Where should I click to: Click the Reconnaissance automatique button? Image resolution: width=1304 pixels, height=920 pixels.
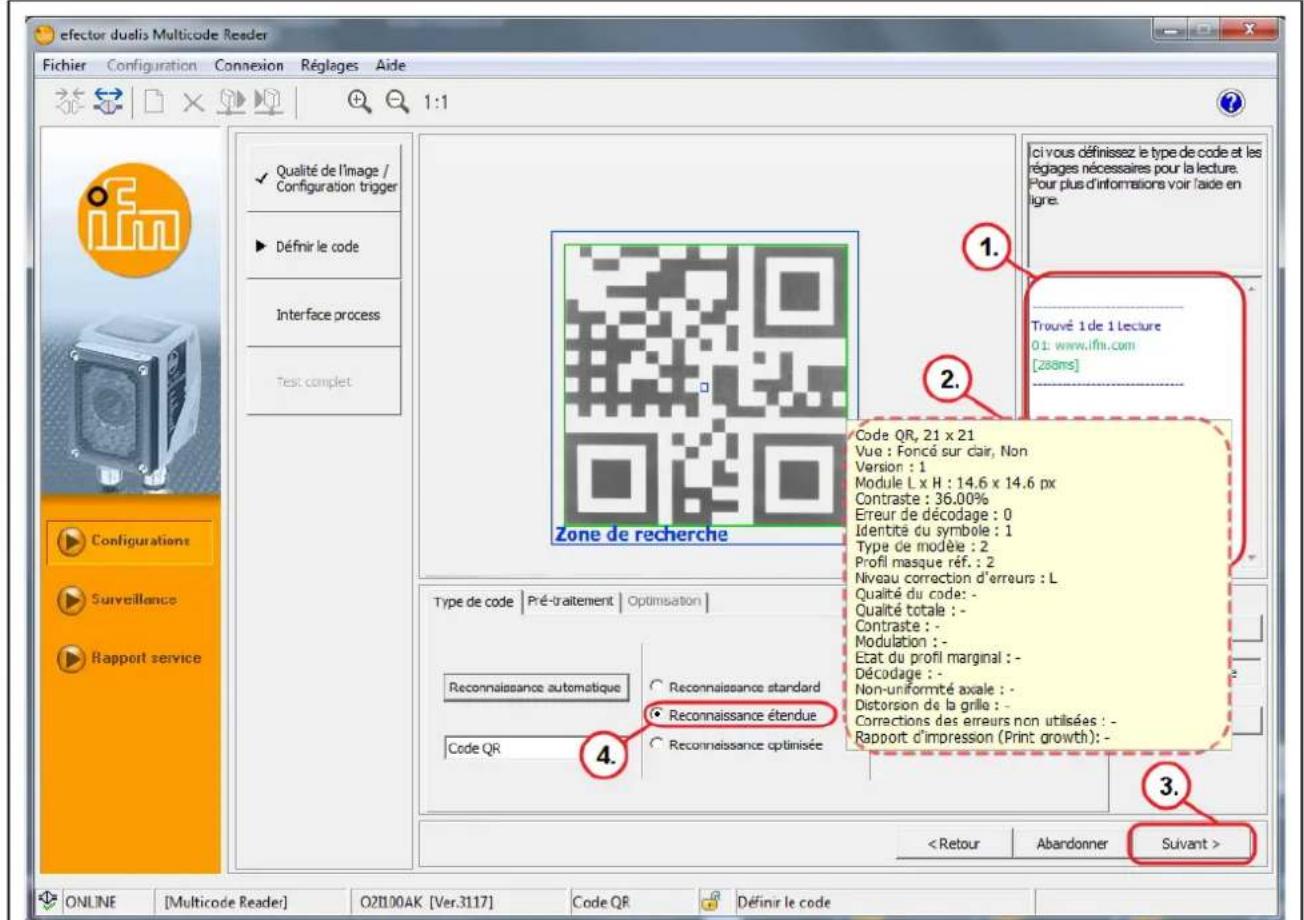(x=535, y=687)
